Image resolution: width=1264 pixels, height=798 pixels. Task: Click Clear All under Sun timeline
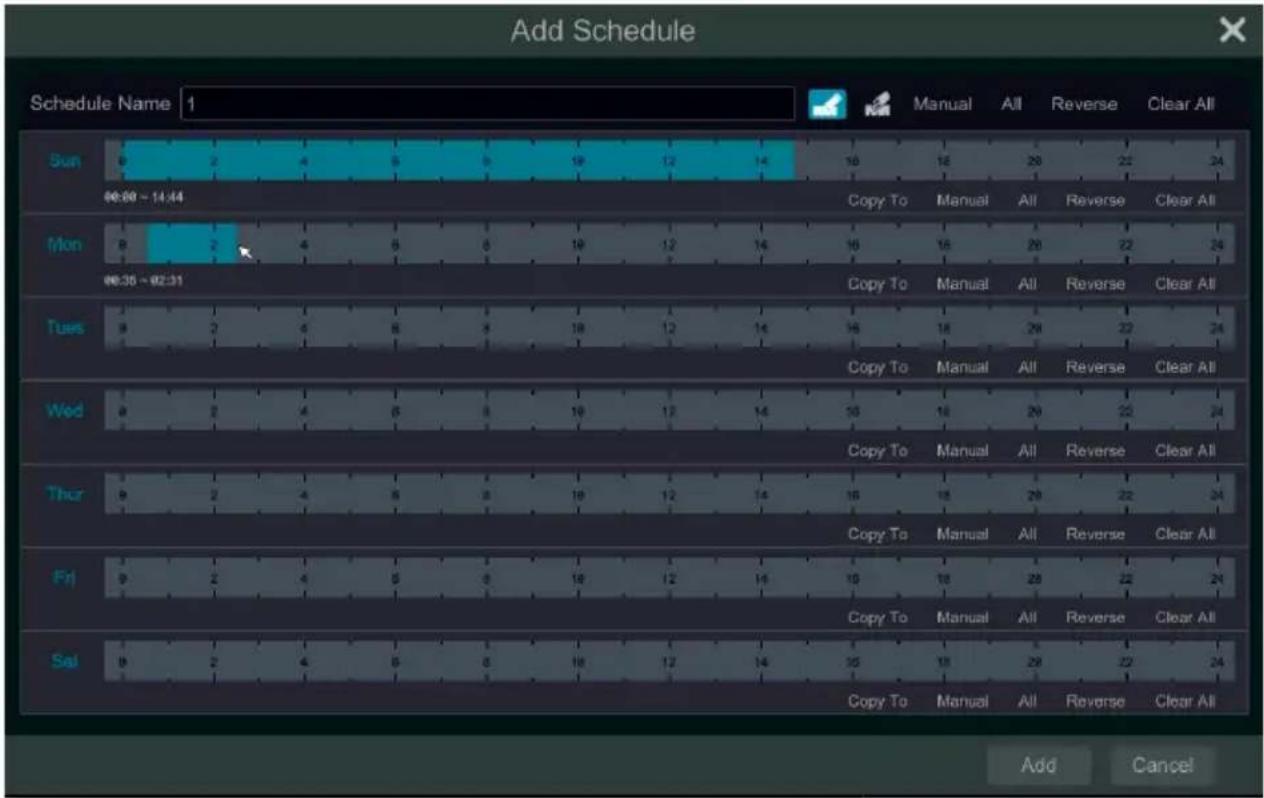(x=1186, y=200)
